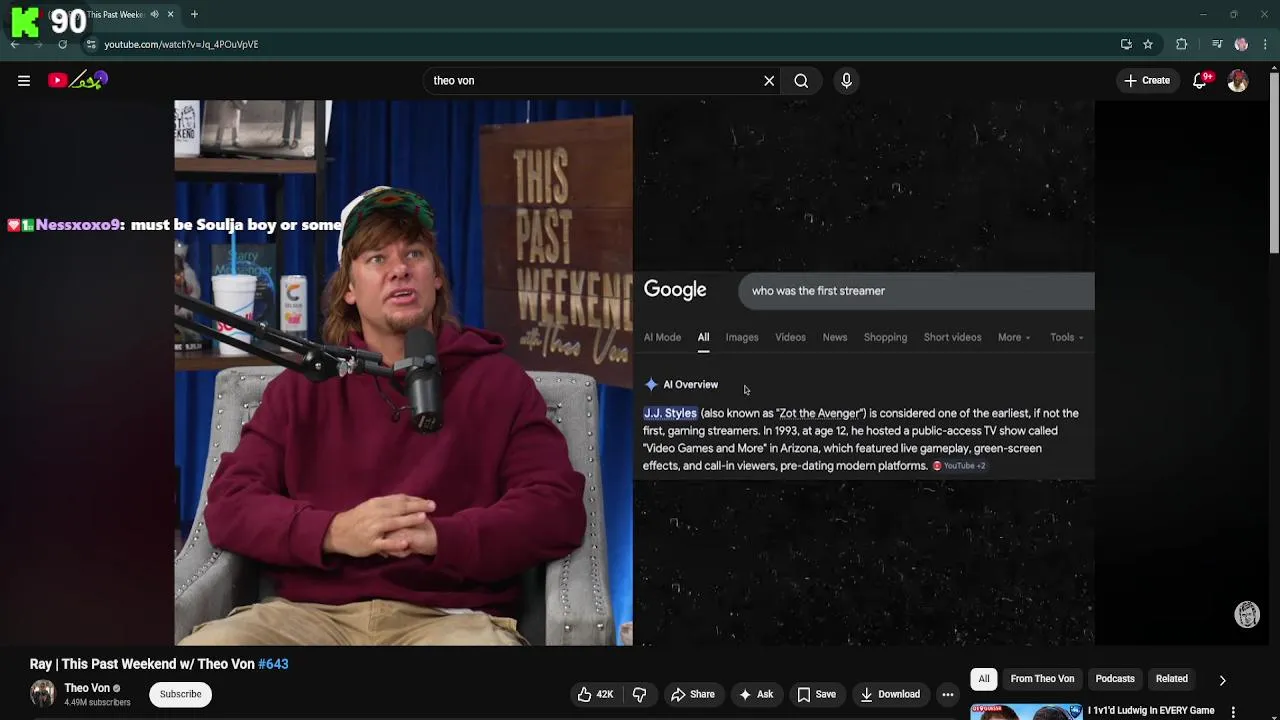Open the Chrome profile avatar
Screen dimensions: 1280x720
coord(1241,44)
